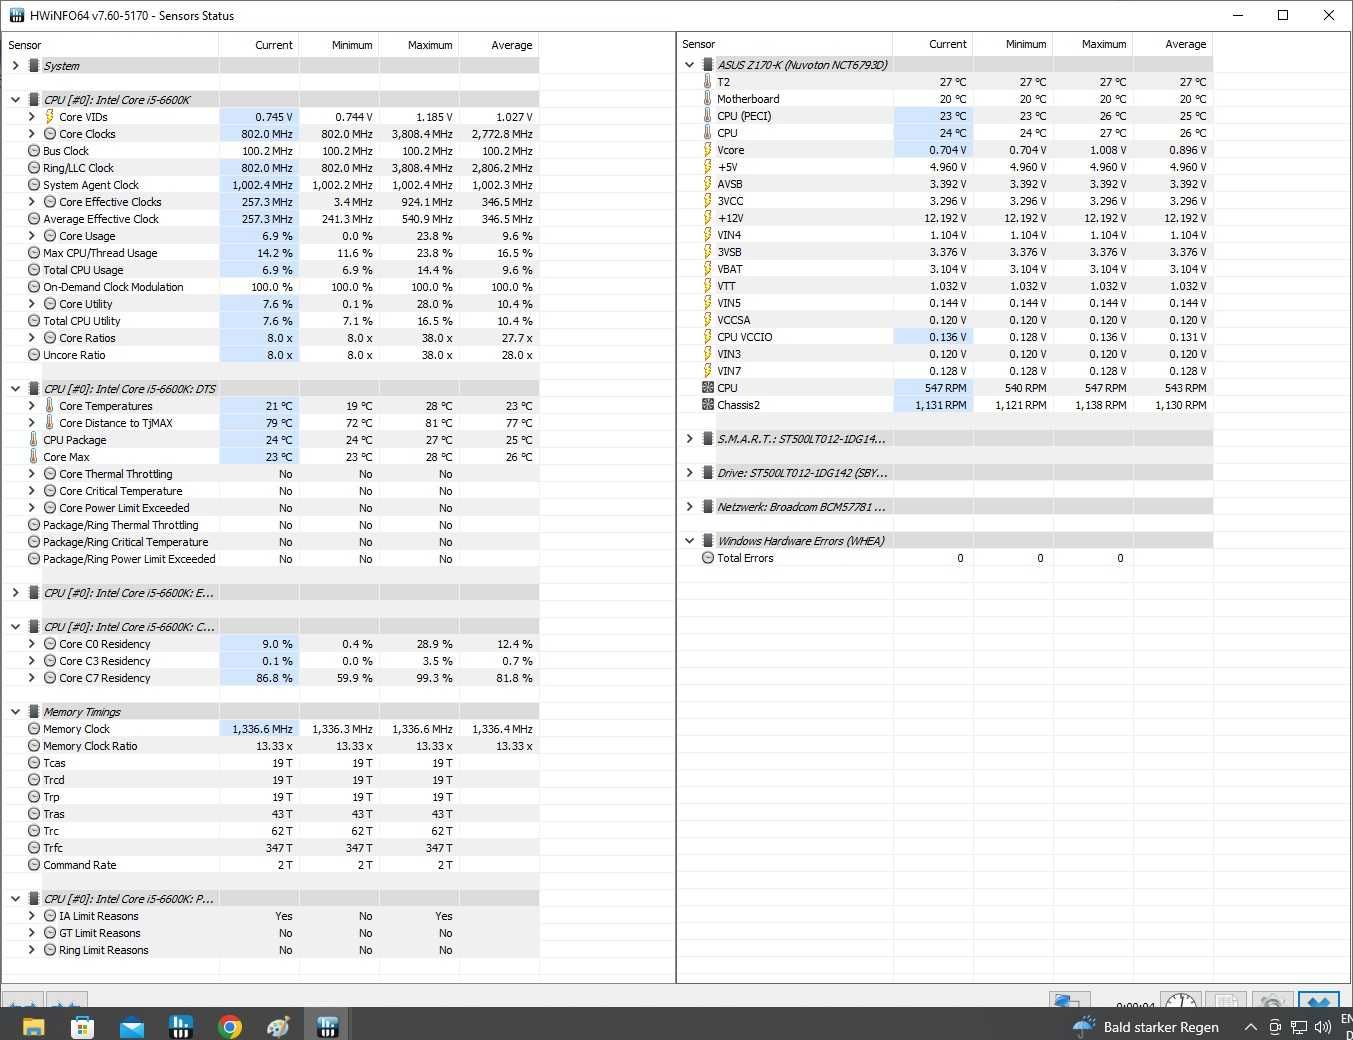Click the chip icon beside the ASUS Z170-K header
The width and height of the screenshot is (1353, 1040).
point(707,65)
